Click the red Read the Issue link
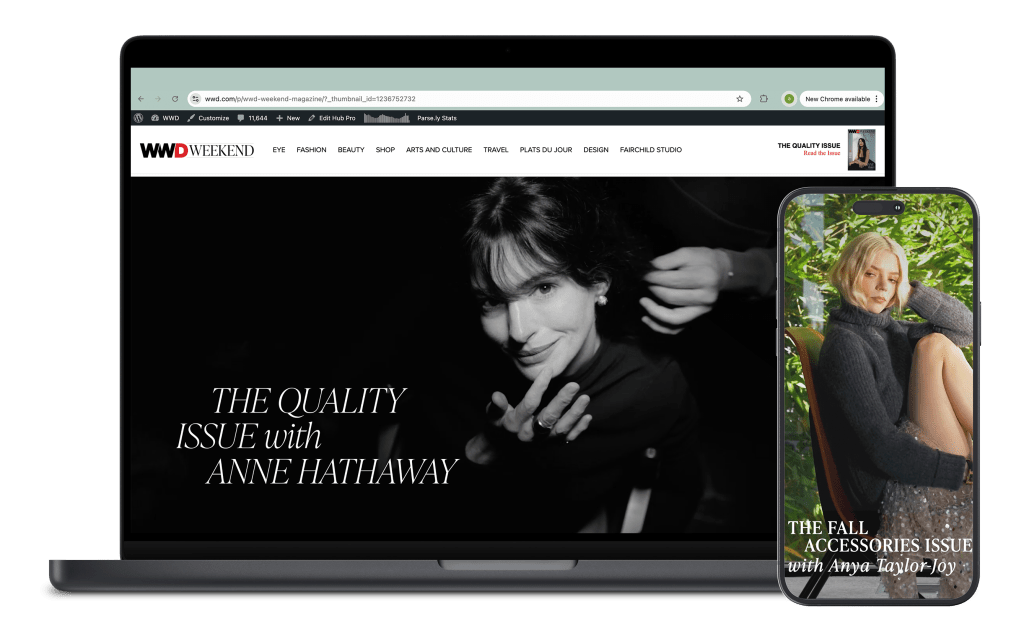This screenshot has width=1024, height=620. (x=821, y=153)
